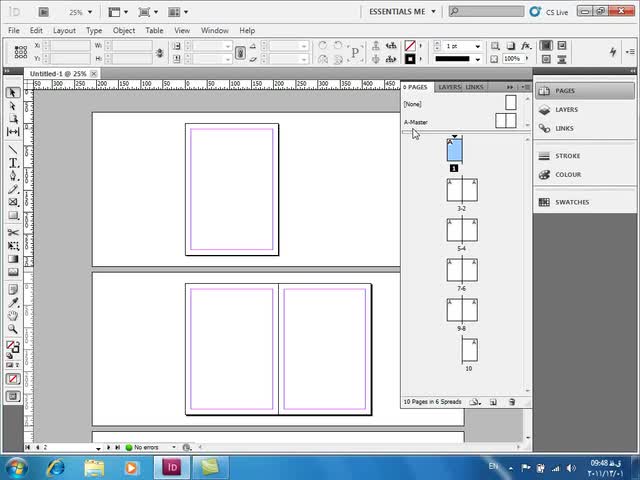Select the A-Master row
The height and width of the screenshot is (480, 640).
pyautogui.click(x=461, y=122)
